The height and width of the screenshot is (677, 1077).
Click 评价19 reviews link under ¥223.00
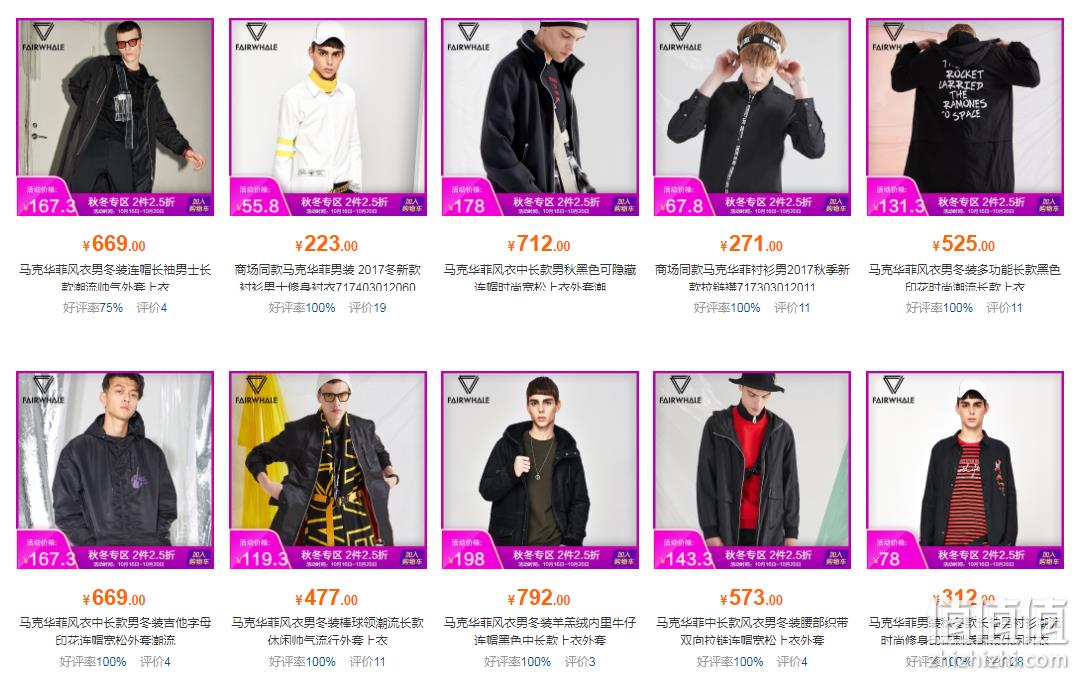[x=367, y=308]
